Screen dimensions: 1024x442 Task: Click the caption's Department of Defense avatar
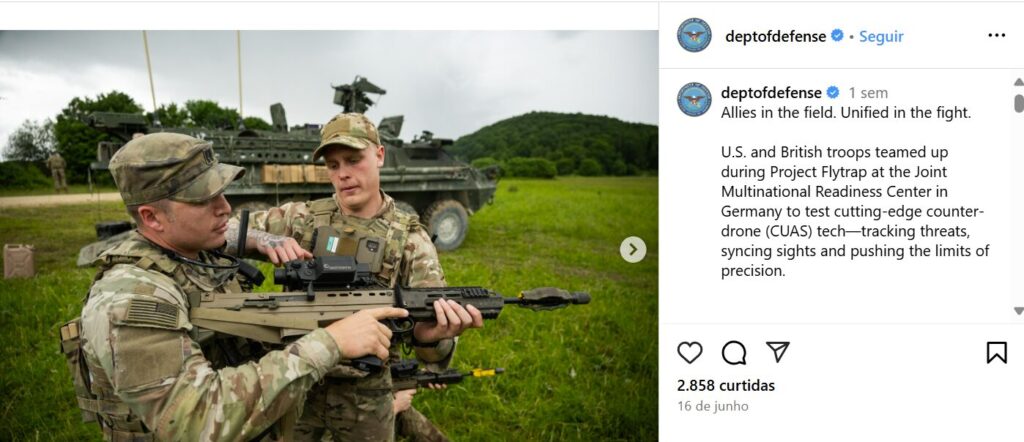coord(694,99)
